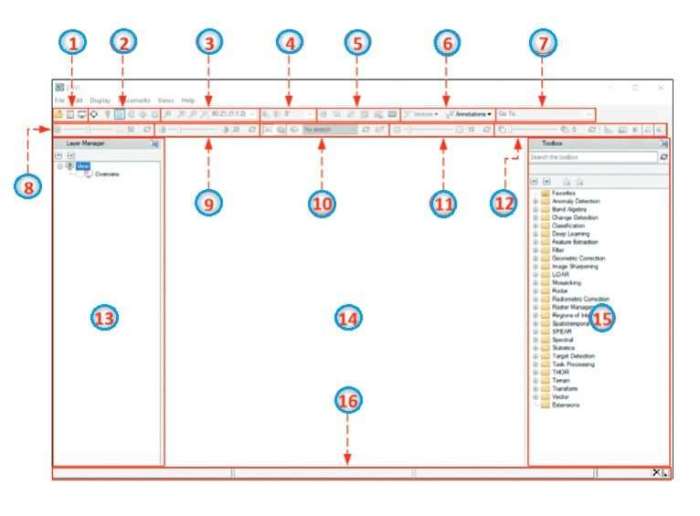Select the Geometric Correction folder
This screenshot has width=700, height=516.
578,258
